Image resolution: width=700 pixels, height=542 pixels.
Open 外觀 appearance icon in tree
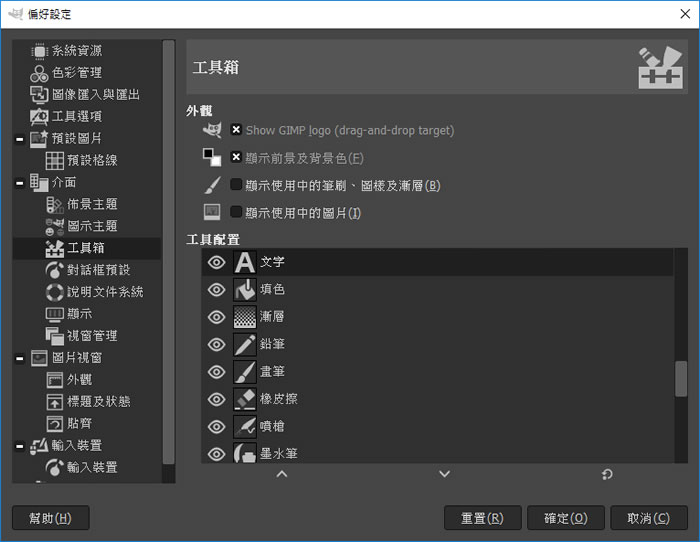click(x=55, y=379)
